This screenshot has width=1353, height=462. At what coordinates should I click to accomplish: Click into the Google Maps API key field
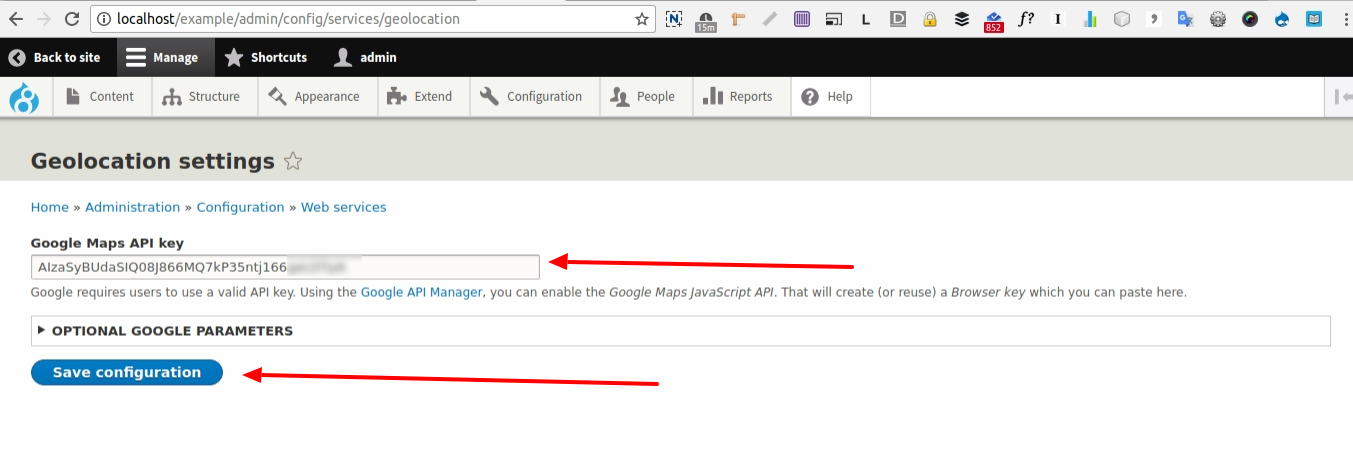(x=285, y=267)
